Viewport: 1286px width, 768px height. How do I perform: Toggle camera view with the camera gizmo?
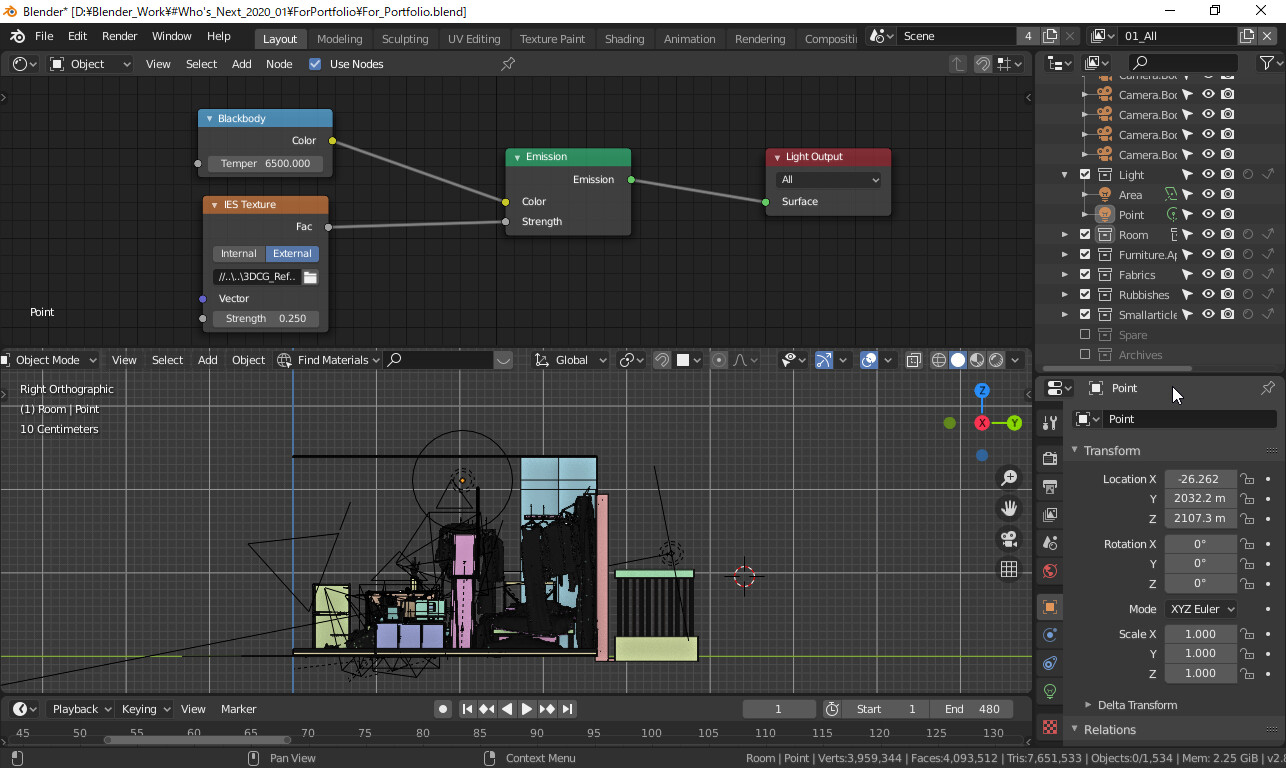[x=1009, y=539]
